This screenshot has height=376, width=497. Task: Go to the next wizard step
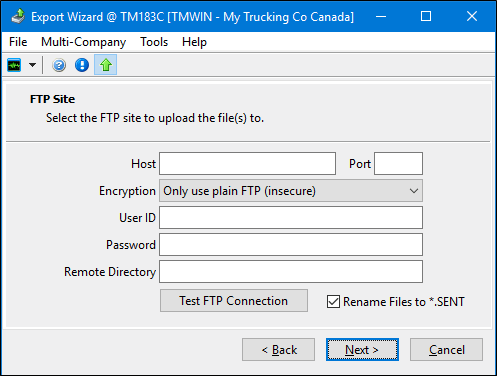click(362, 350)
